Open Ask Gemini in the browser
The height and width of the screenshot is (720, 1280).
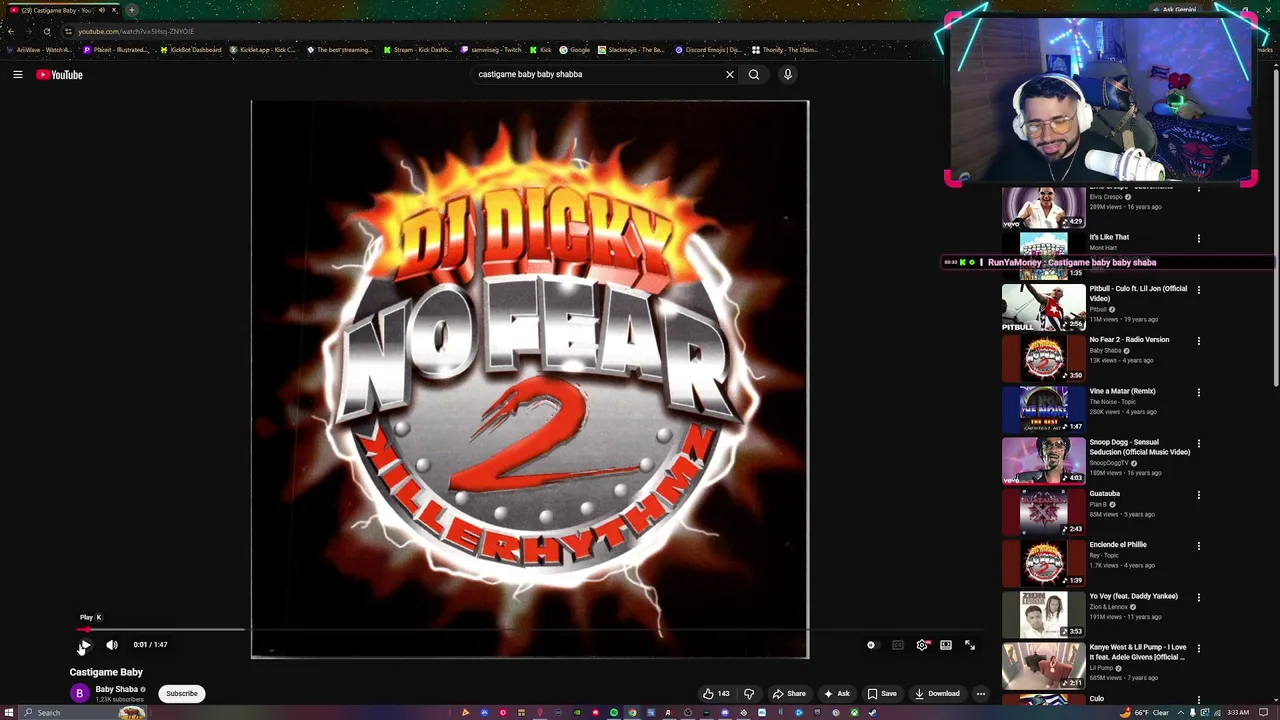coord(1176,10)
